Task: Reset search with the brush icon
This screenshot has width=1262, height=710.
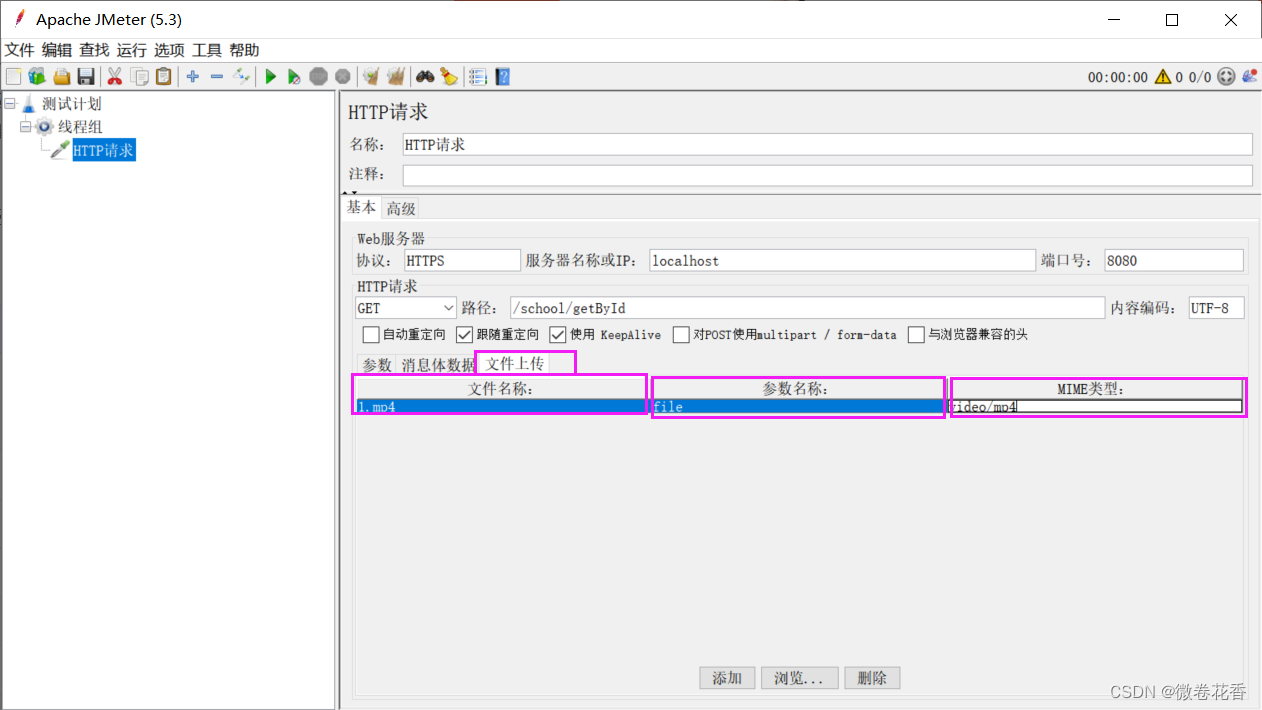Action: point(449,76)
